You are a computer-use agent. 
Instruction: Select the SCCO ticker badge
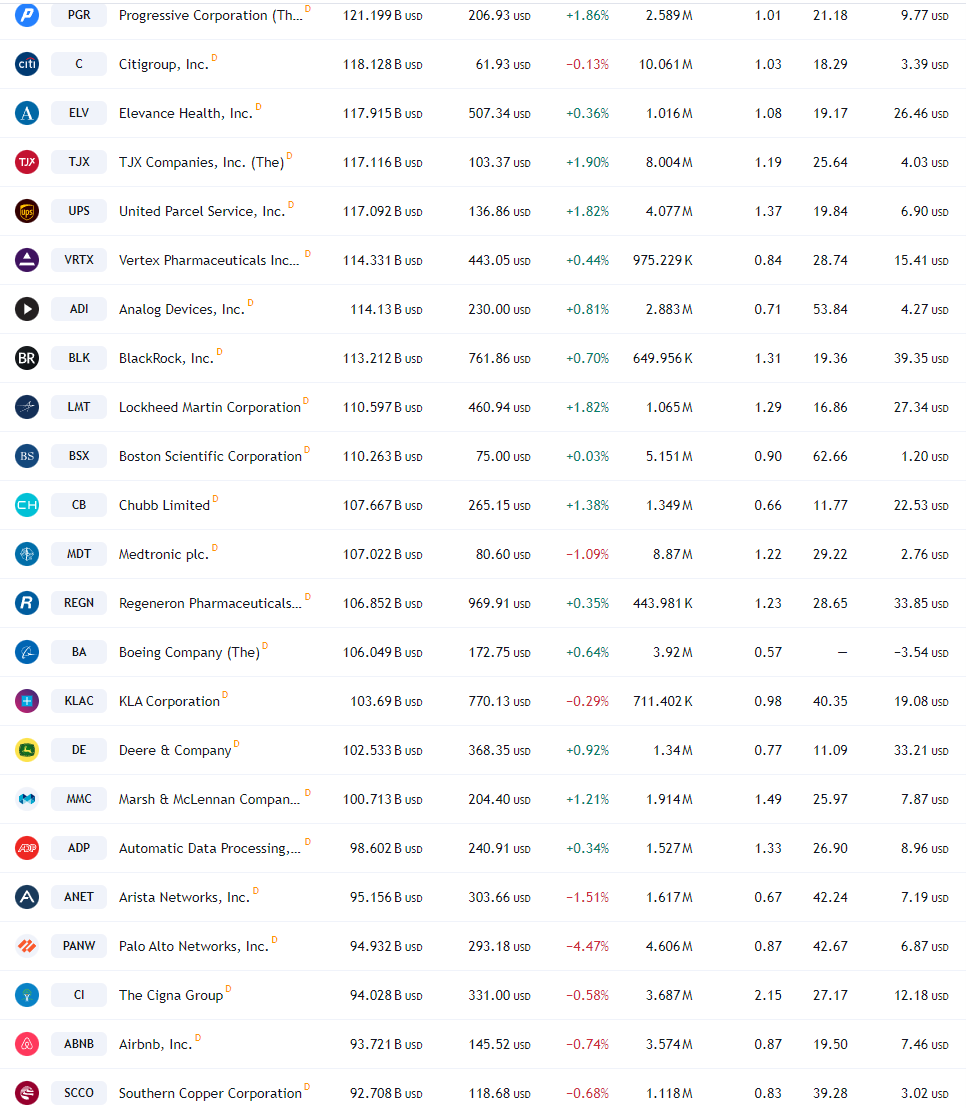click(79, 1093)
